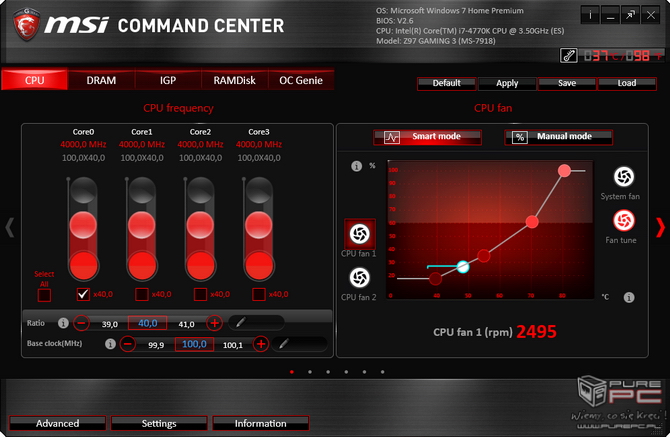
Task: Switch to the IGP tab
Action: pyautogui.click(x=168, y=80)
